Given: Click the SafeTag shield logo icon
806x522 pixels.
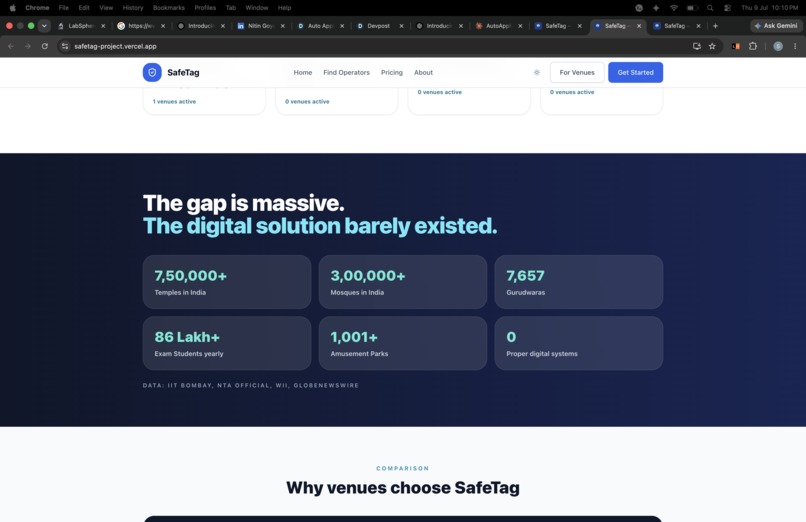Looking at the screenshot, I should tap(152, 72).
